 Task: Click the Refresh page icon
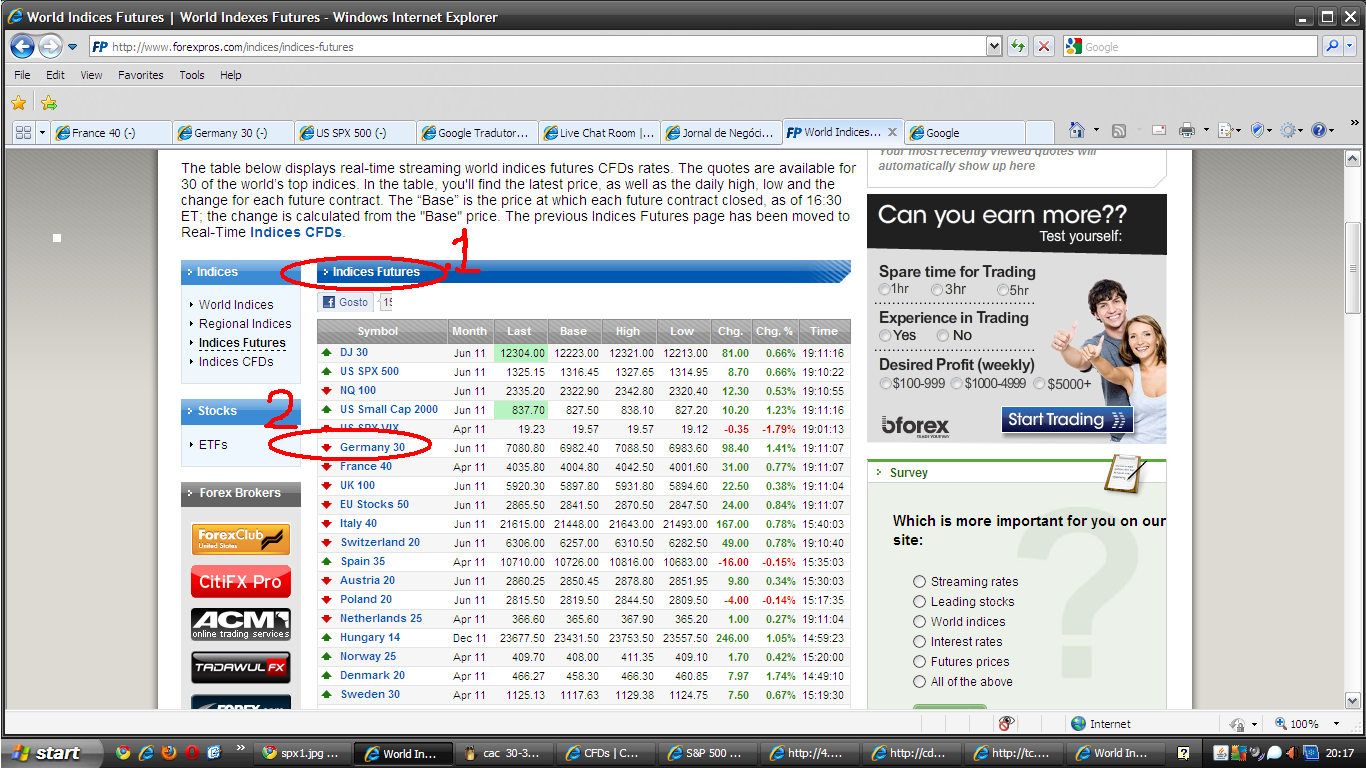pyautogui.click(x=1018, y=46)
